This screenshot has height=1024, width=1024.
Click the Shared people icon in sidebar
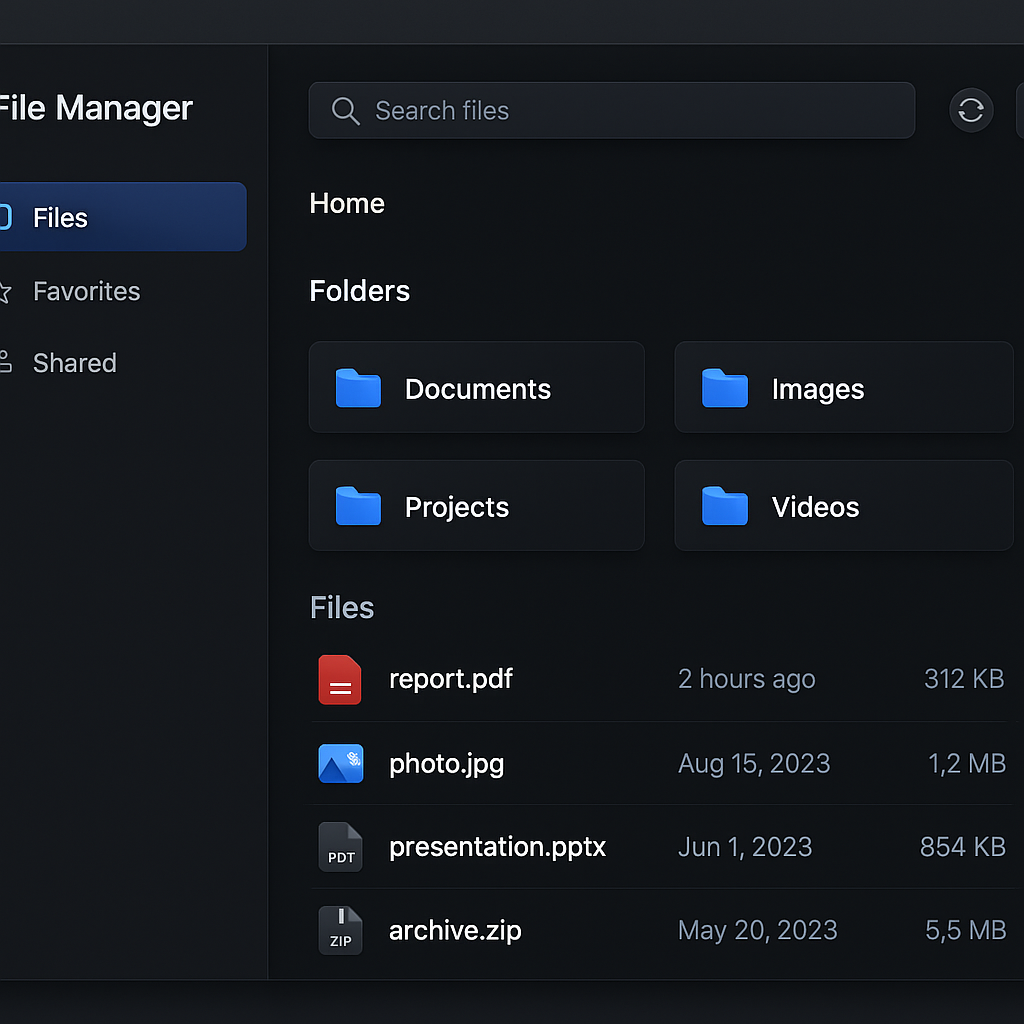[x=5, y=361]
